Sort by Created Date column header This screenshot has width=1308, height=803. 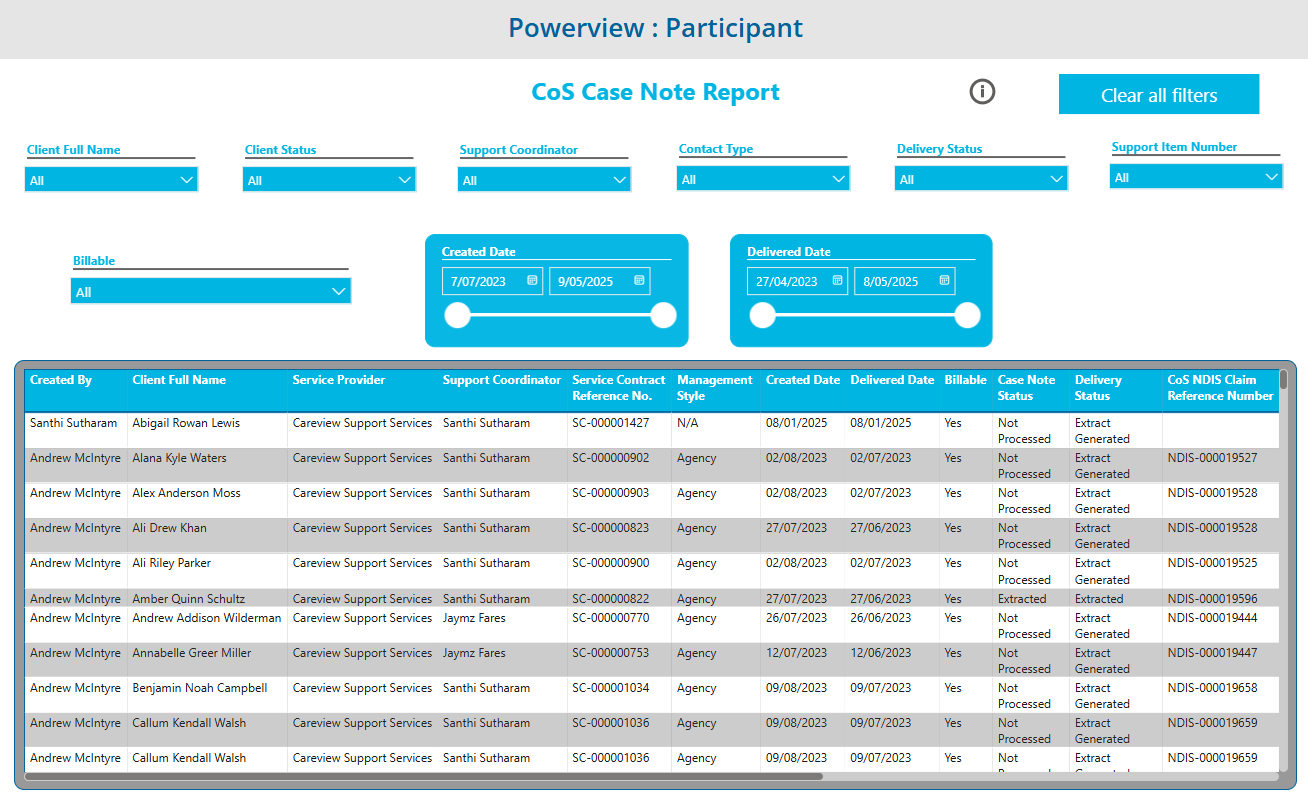click(803, 380)
